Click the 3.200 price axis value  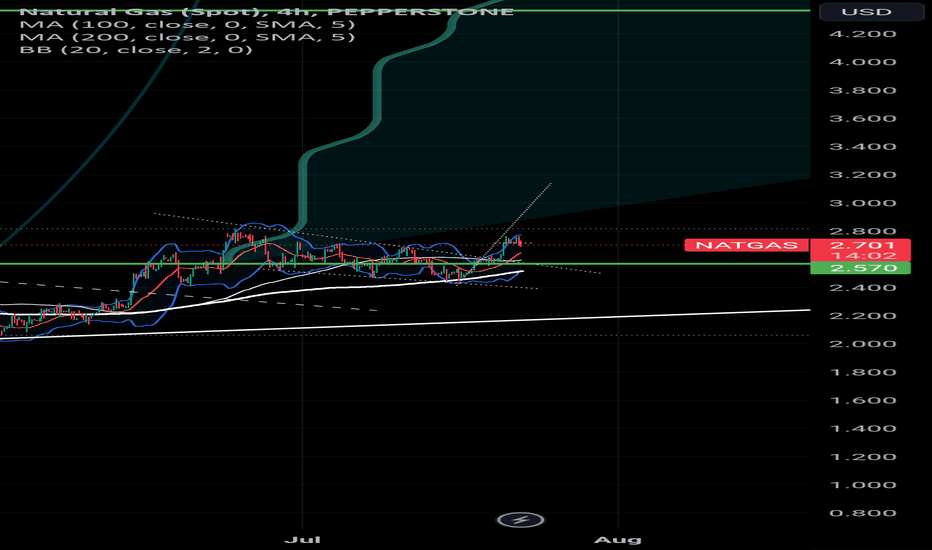862,175
